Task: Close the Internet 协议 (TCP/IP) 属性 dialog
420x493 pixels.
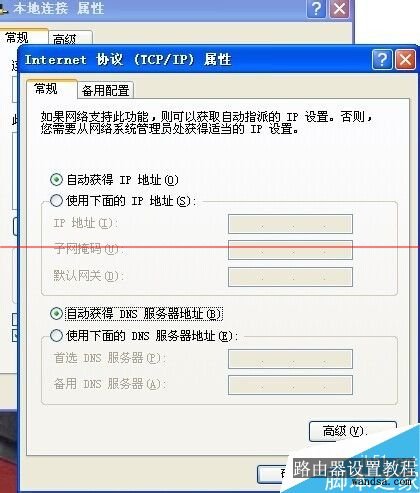Action: click(x=405, y=60)
